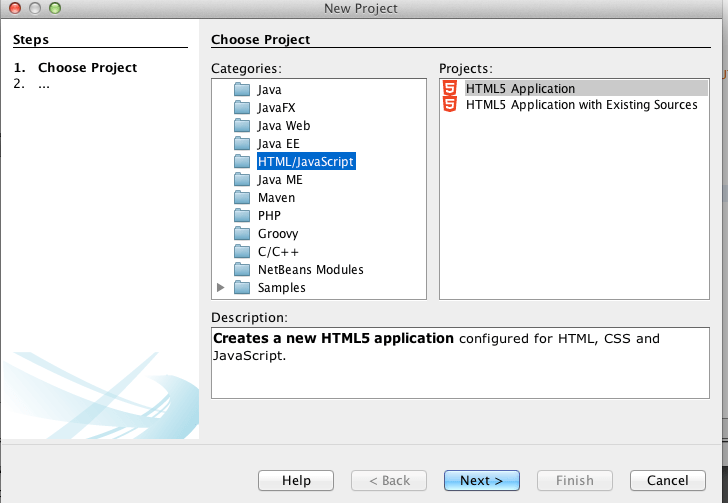Click the PHP folder icon

click(x=242, y=216)
